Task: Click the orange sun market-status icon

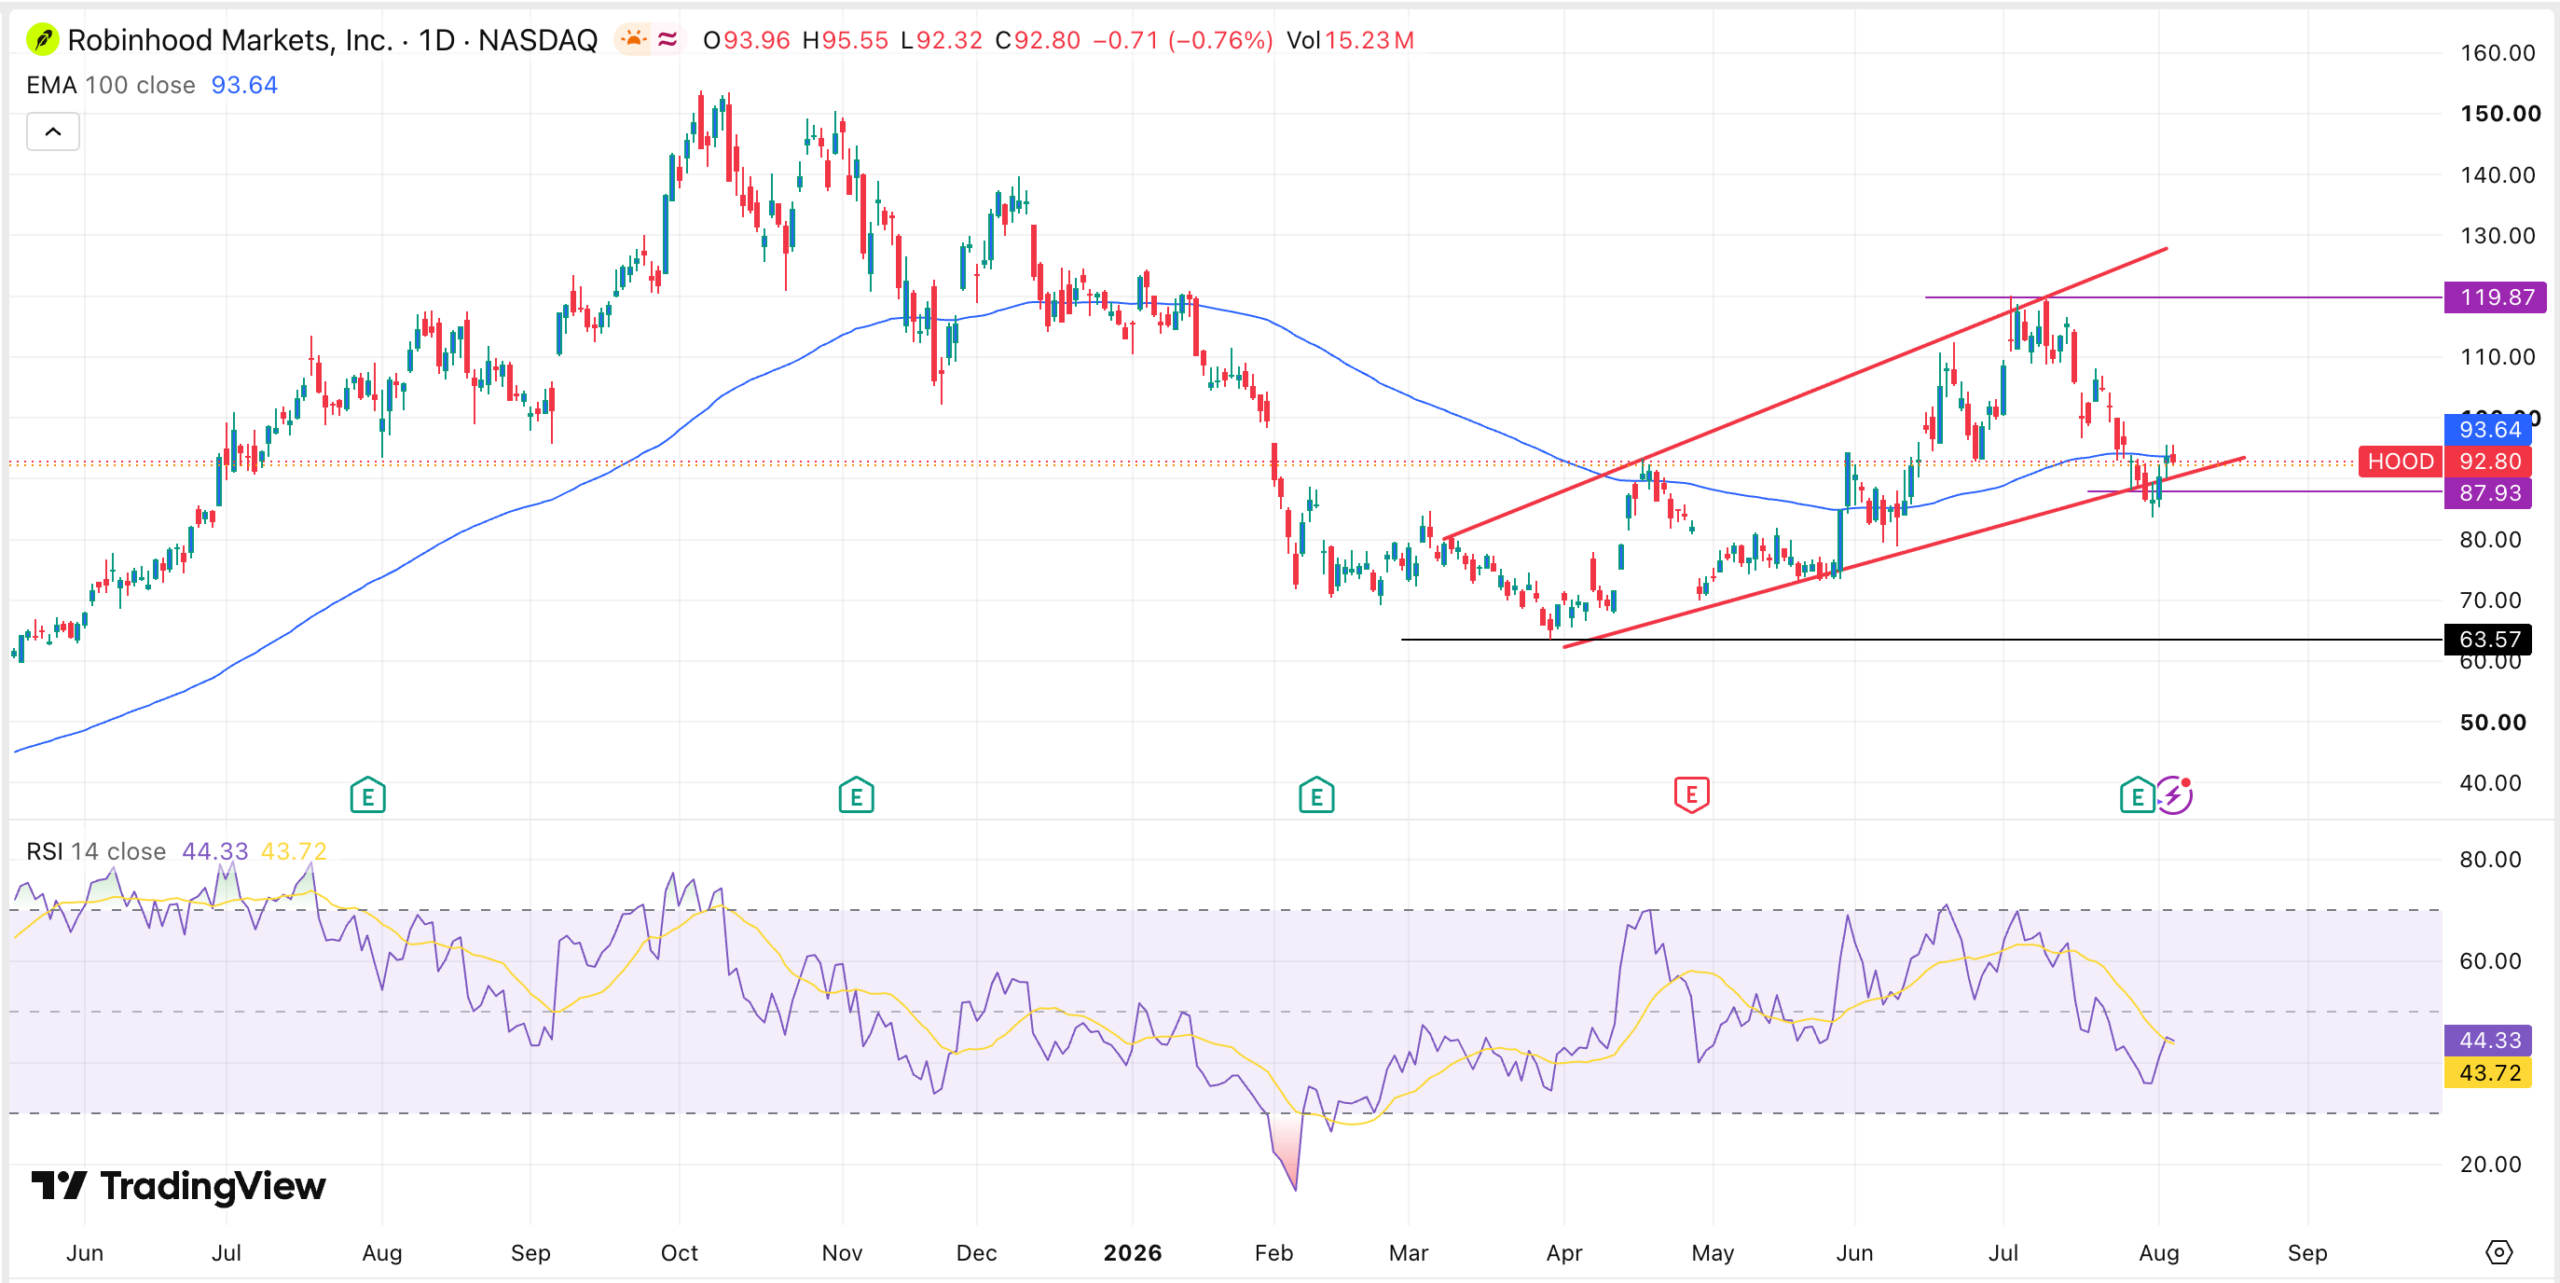Action: click(x=633, y=40)
